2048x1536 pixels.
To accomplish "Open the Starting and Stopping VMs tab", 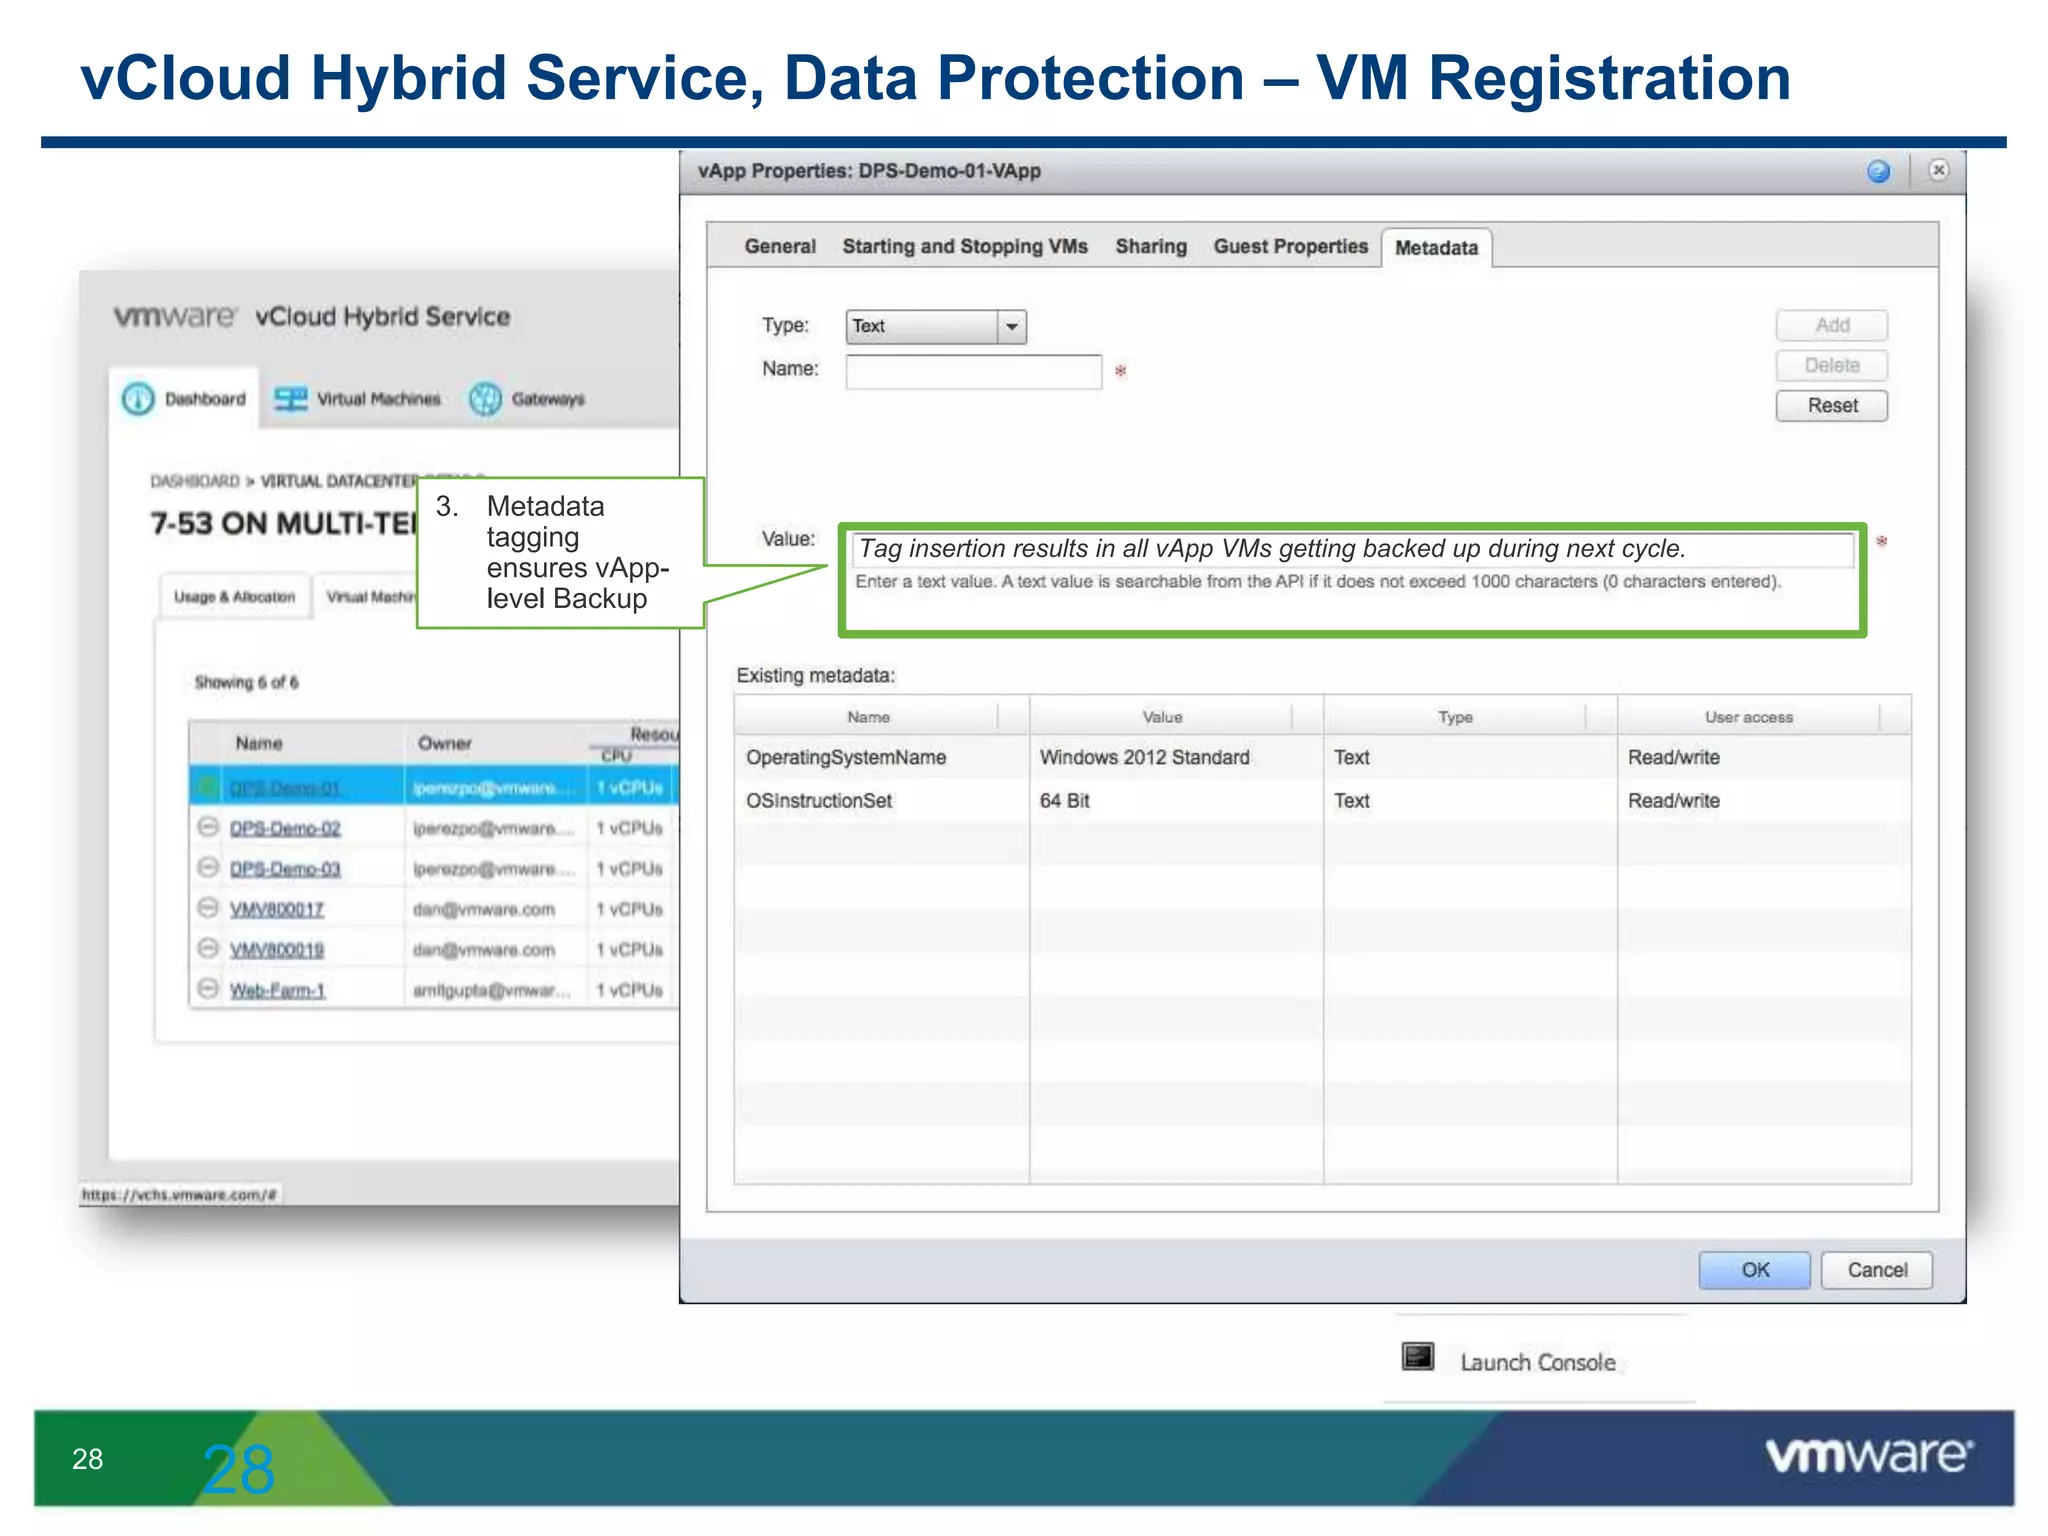I will (x=965, y=246).
